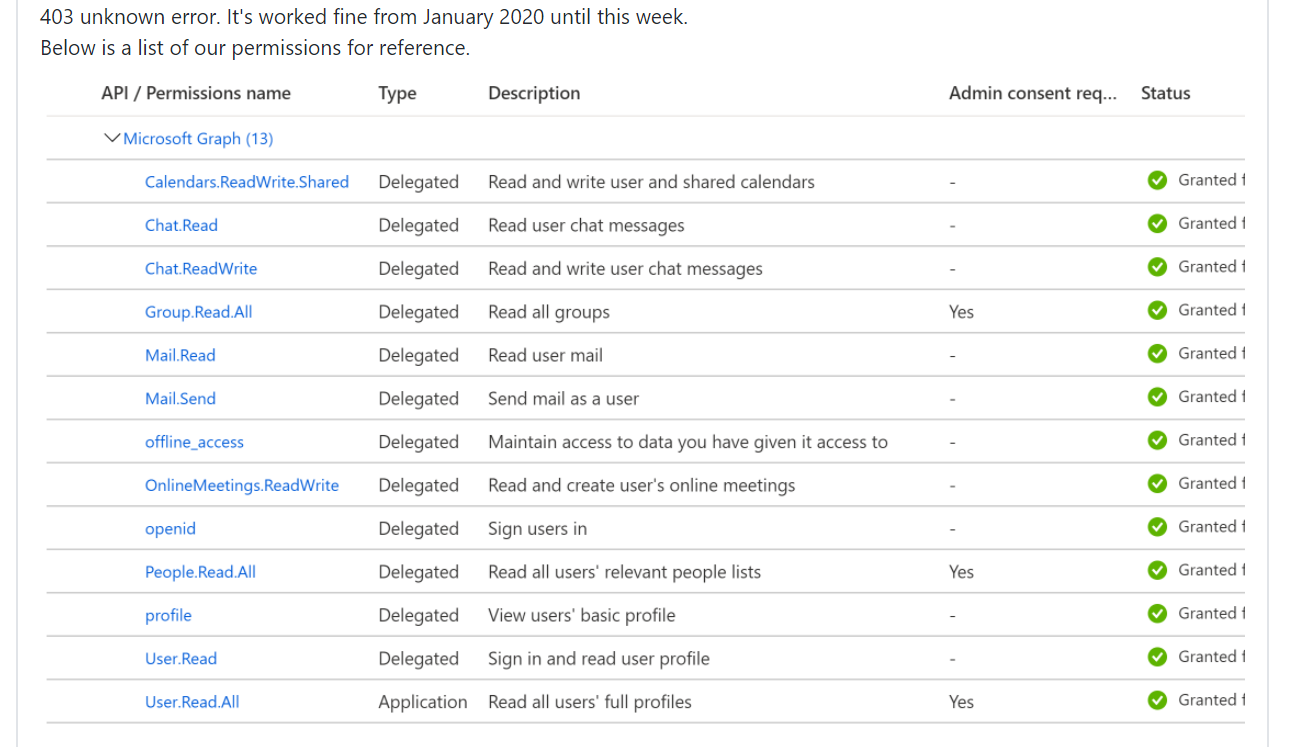Viewport: 1307px width, 747px height.
Task: Click the green status icon in Group.Read.All row
Action: (1157, 310)
